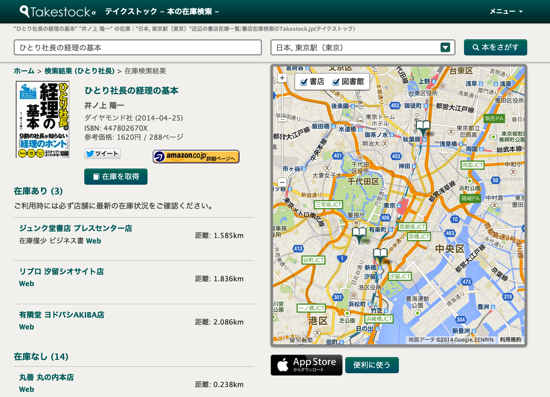Click the ISBN: 447802670X text

116,128
